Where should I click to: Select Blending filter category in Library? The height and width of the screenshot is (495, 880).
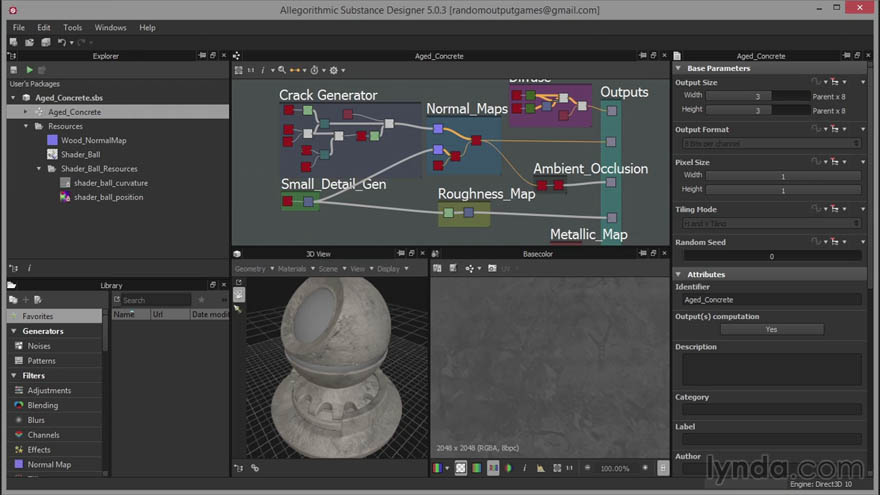(x=43, y=405)
